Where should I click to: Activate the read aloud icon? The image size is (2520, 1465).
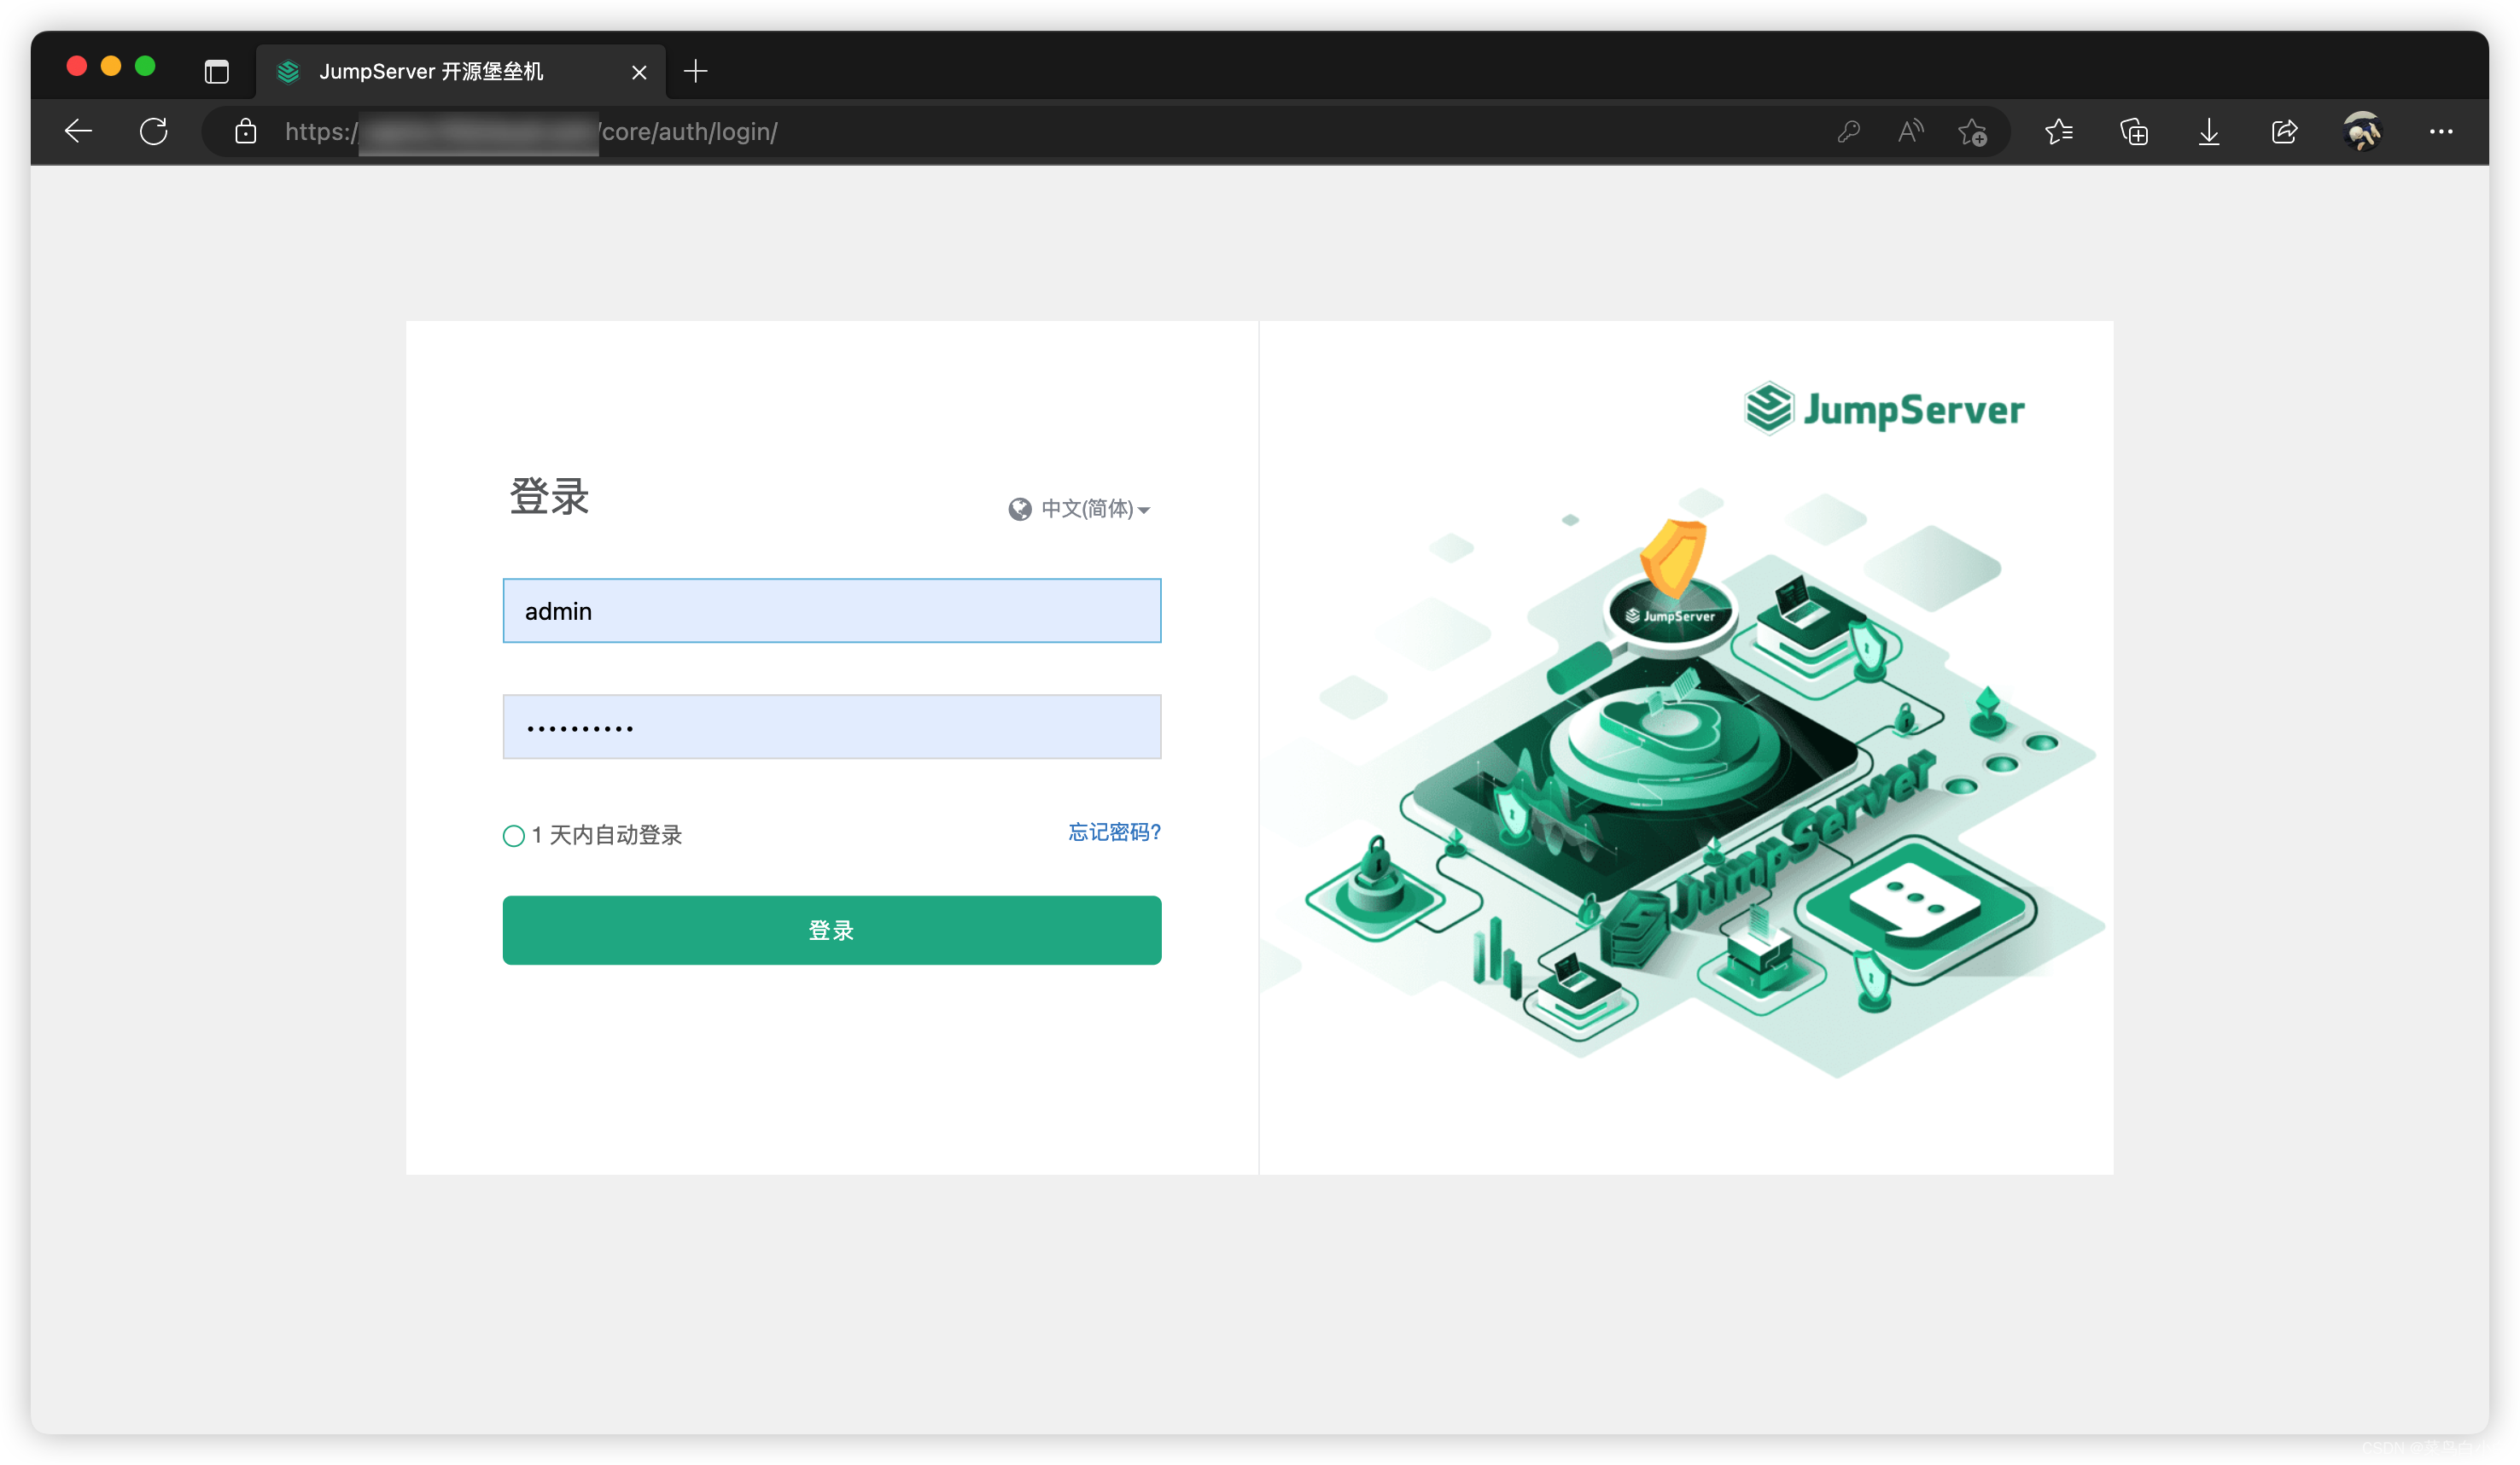pos(1910,131)
